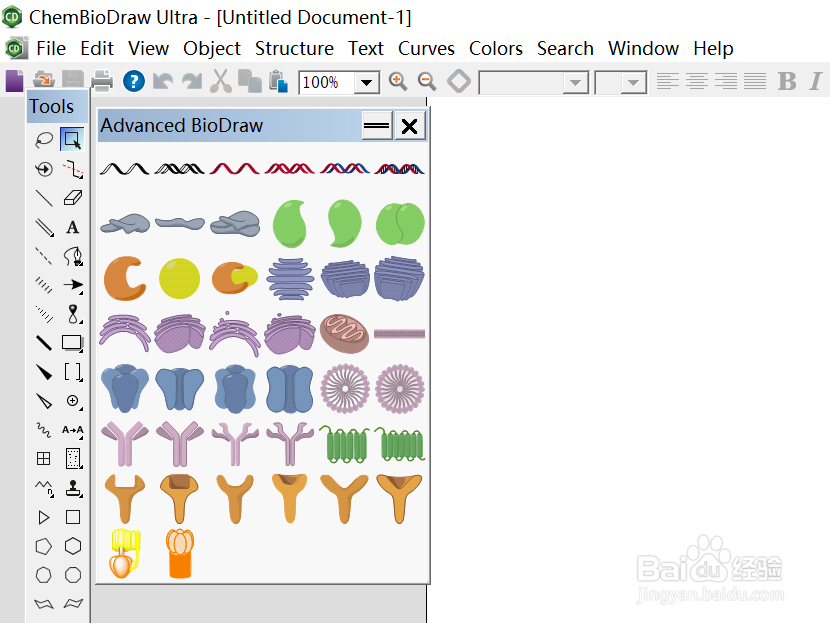Pick the black single-strand helix template
The image size is (830, 623).
coord(124,169)
